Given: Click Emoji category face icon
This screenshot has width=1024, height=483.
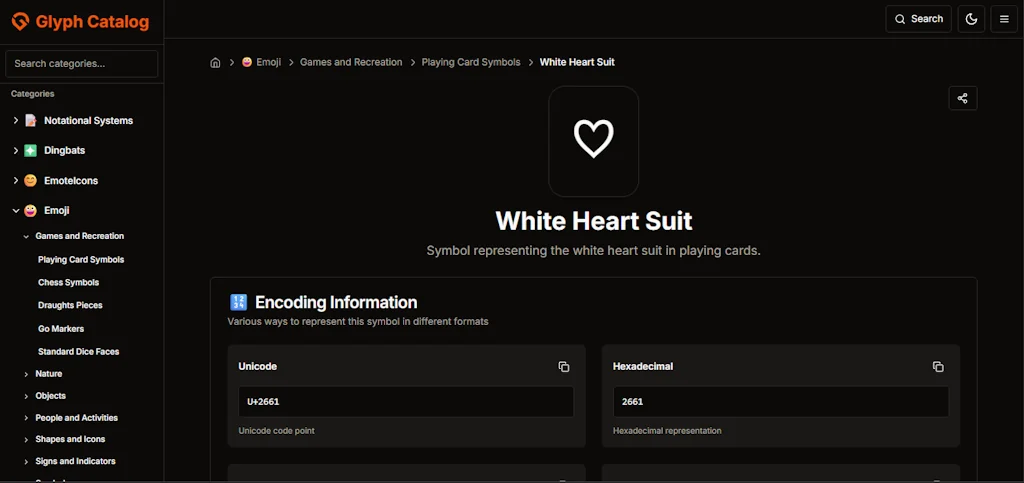Looking at the screenshot, I should click(x=31, y=210).
